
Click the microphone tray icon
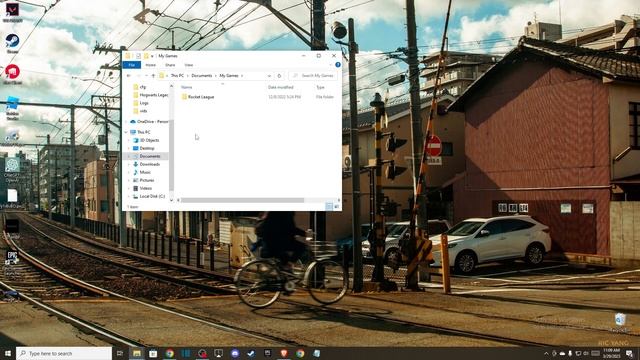click(x=570, y=353)
